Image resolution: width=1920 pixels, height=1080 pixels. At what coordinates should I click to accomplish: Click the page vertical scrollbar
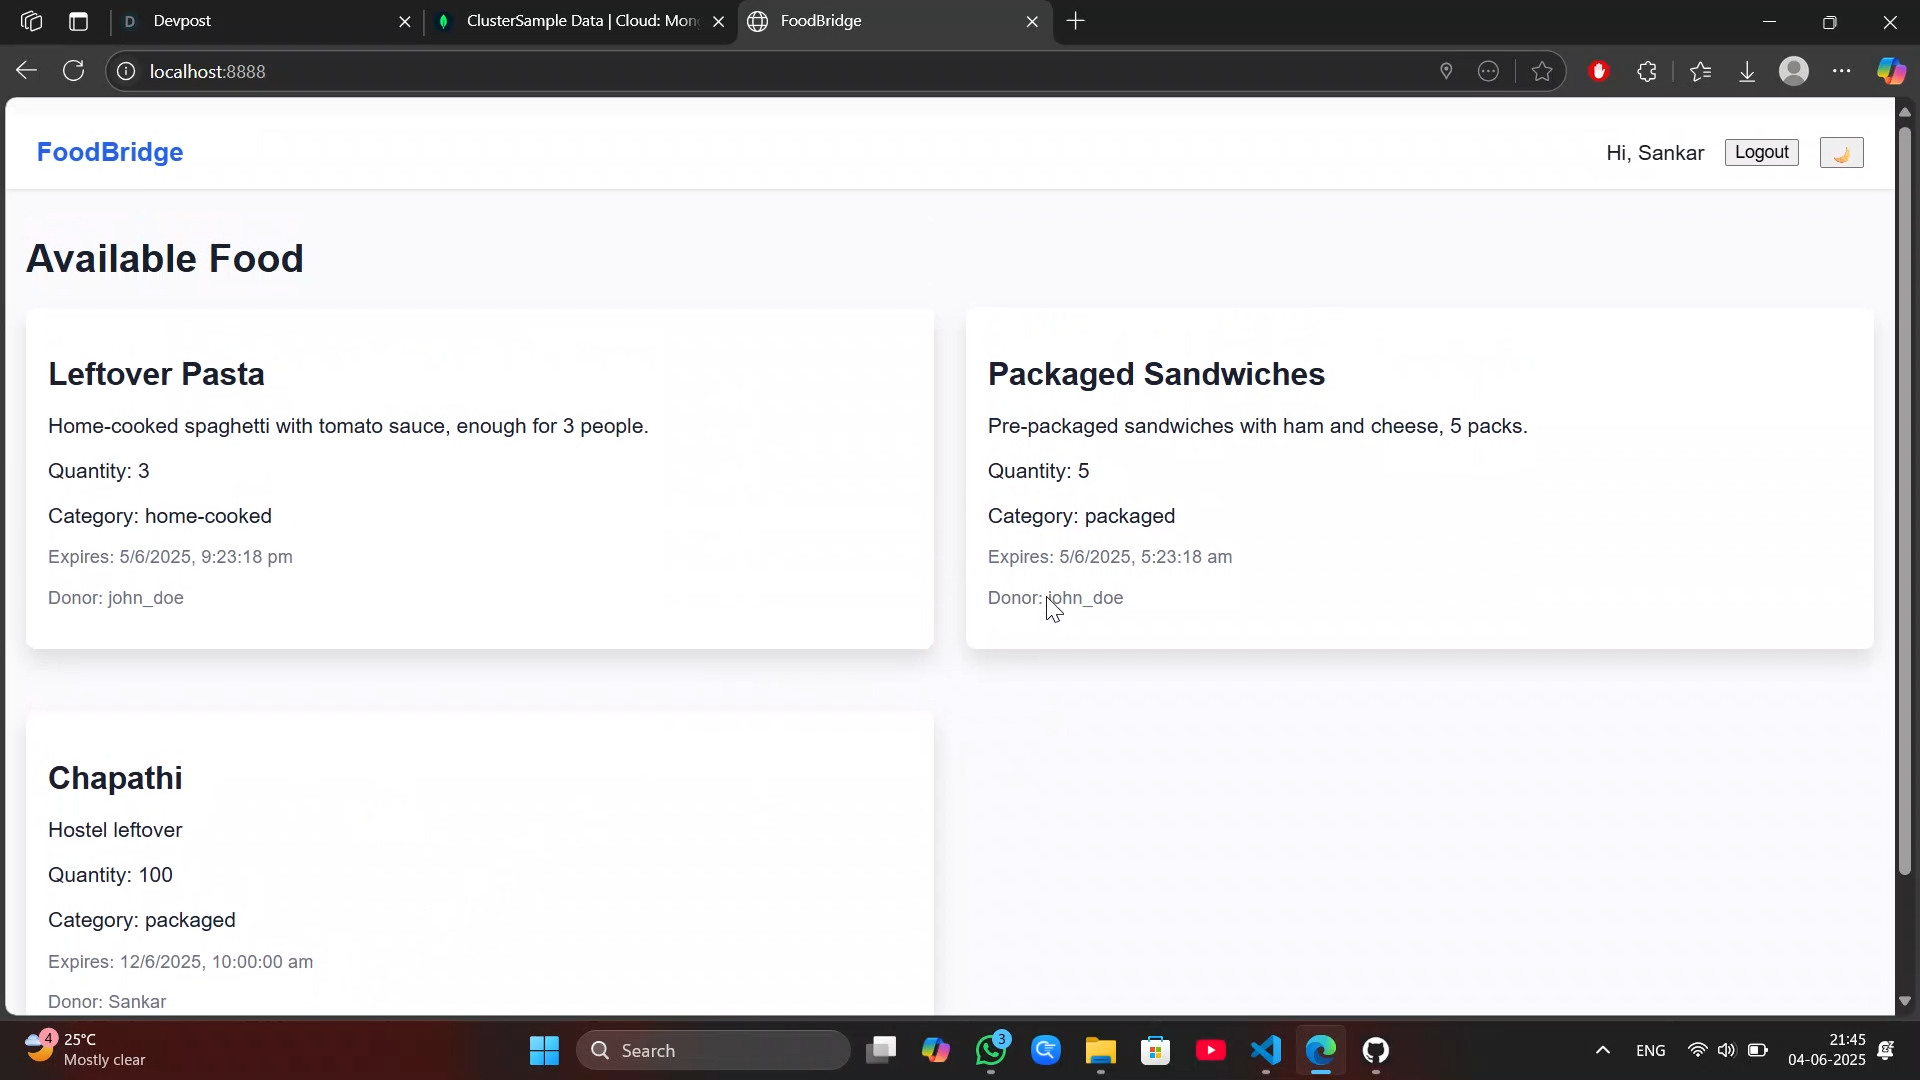pyautogui.click(x=1905, y=500)
